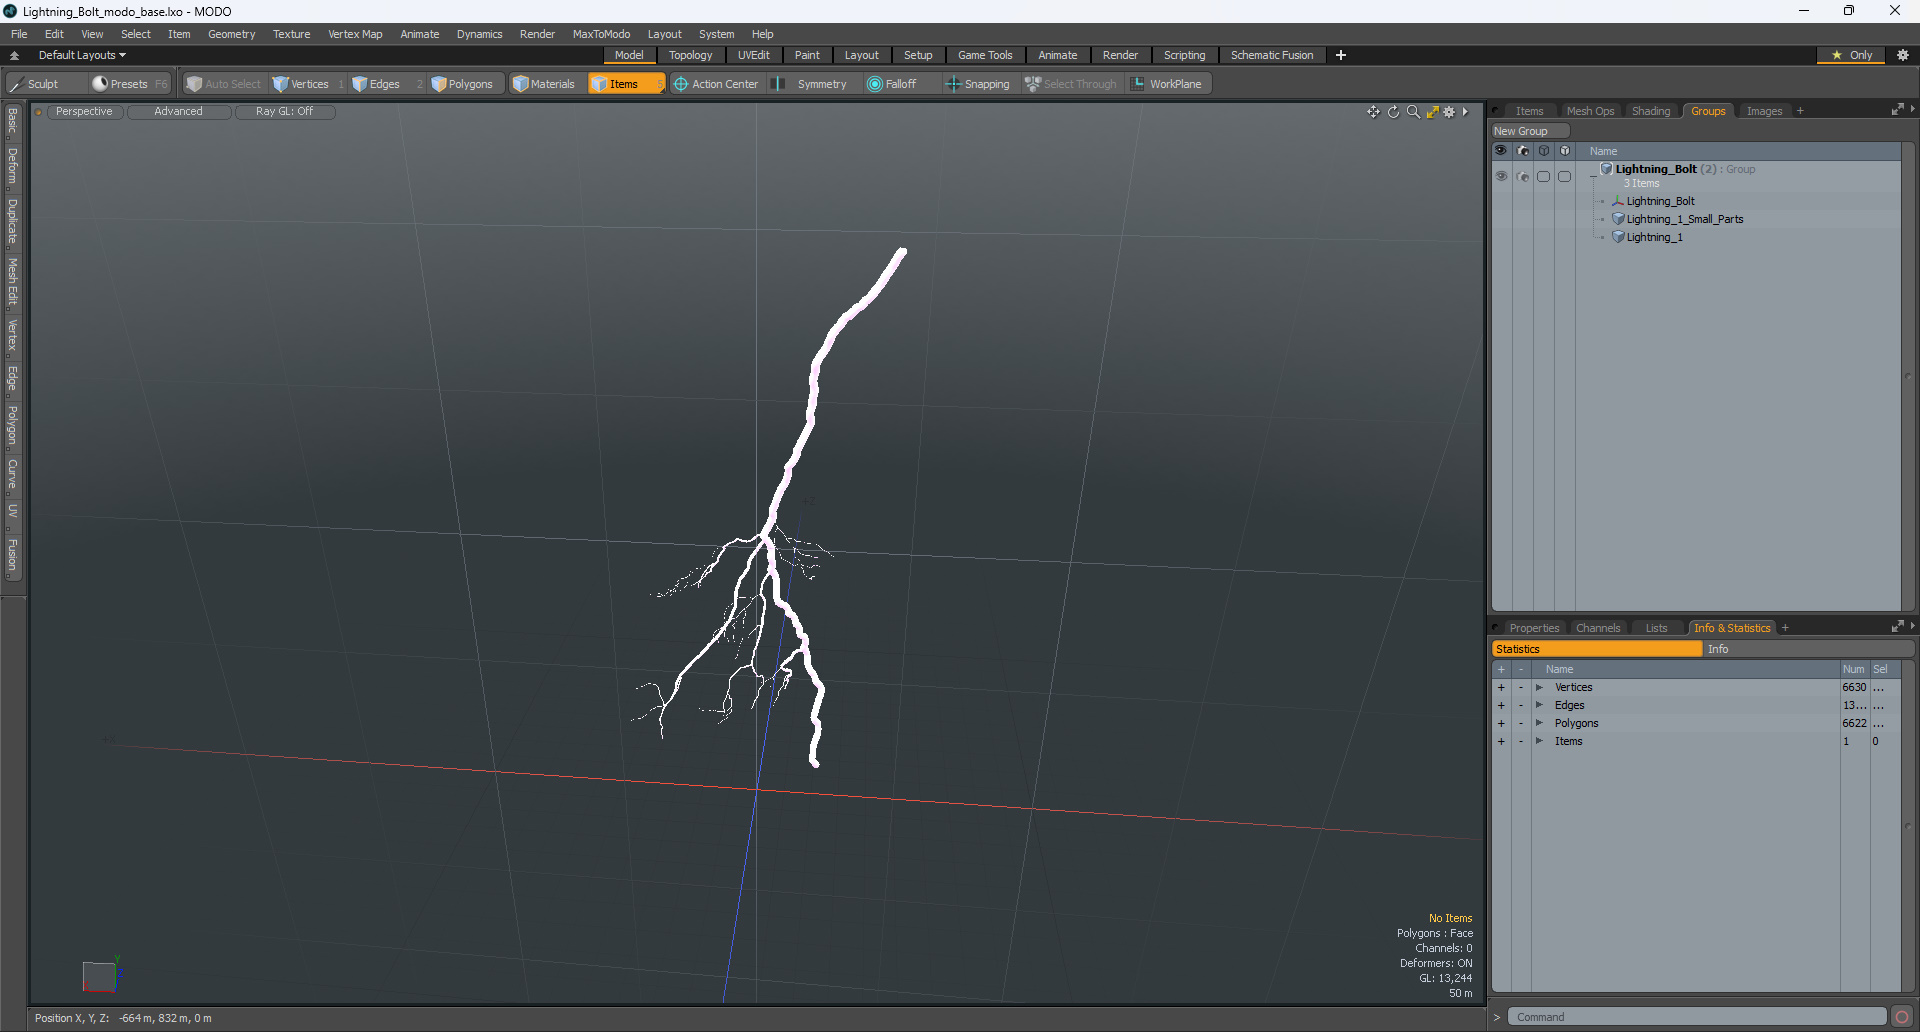Image resolution: width=1920 pixels, height=1032 pixels.
Task: Click the Num column header
Action: (x=1854, y=669)
